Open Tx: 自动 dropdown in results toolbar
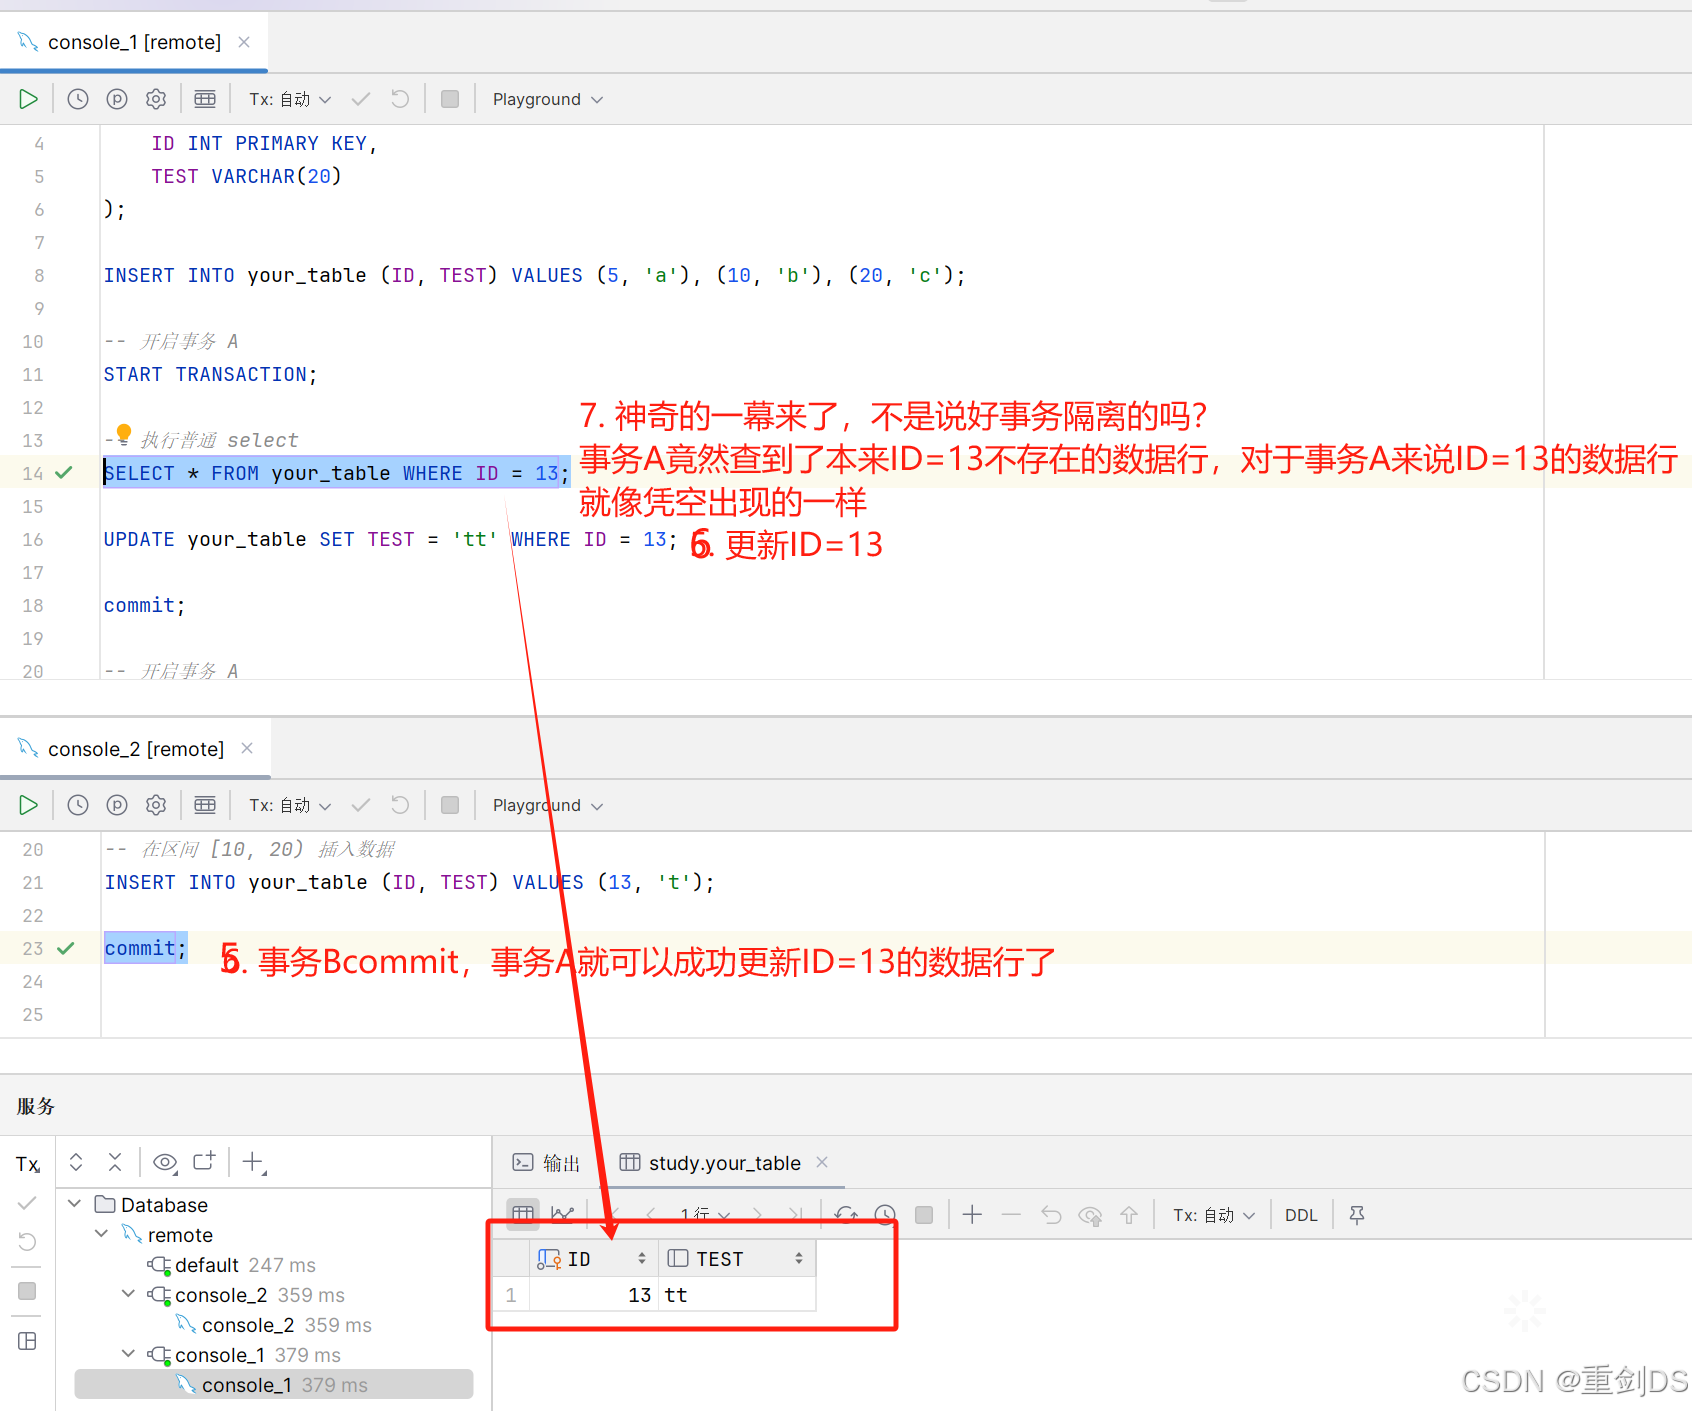1692x1411 pixels. (1214, 1215)
